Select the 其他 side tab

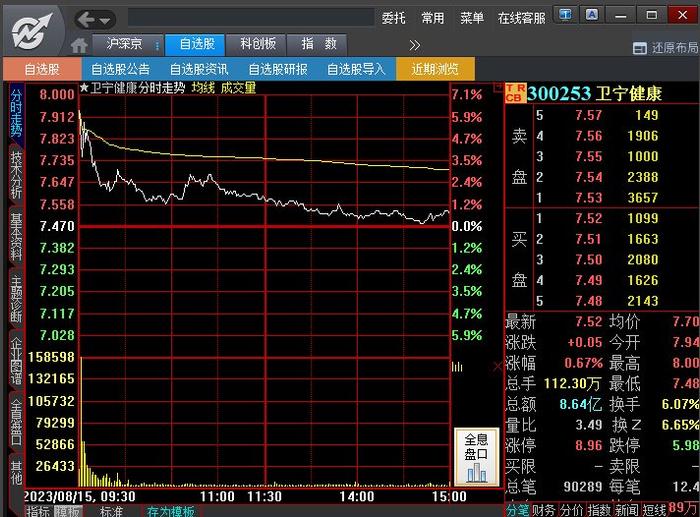tap(17, 473)
